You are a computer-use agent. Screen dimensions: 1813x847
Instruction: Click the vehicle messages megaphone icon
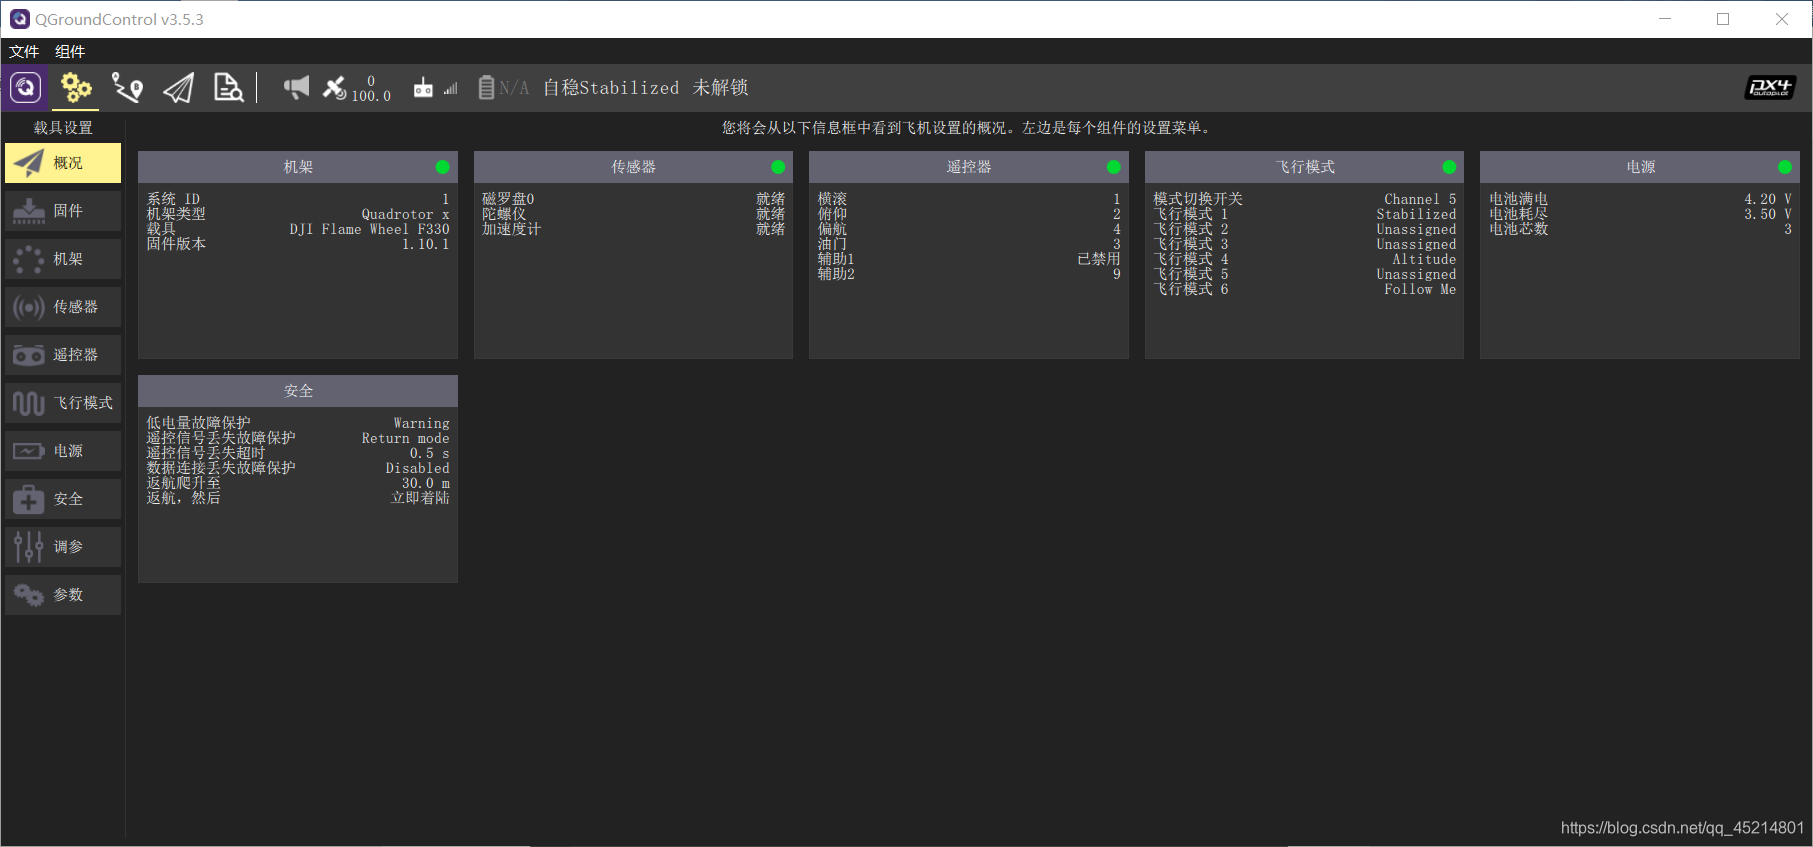pos(296,88)
